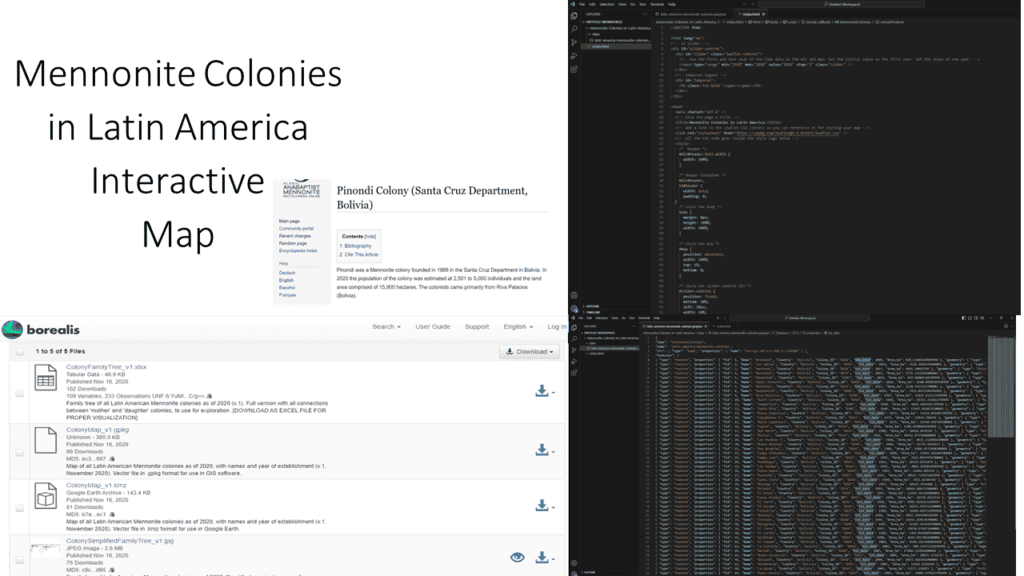
Task: Tick the select-all files checkbox
Action: point(19,352)
